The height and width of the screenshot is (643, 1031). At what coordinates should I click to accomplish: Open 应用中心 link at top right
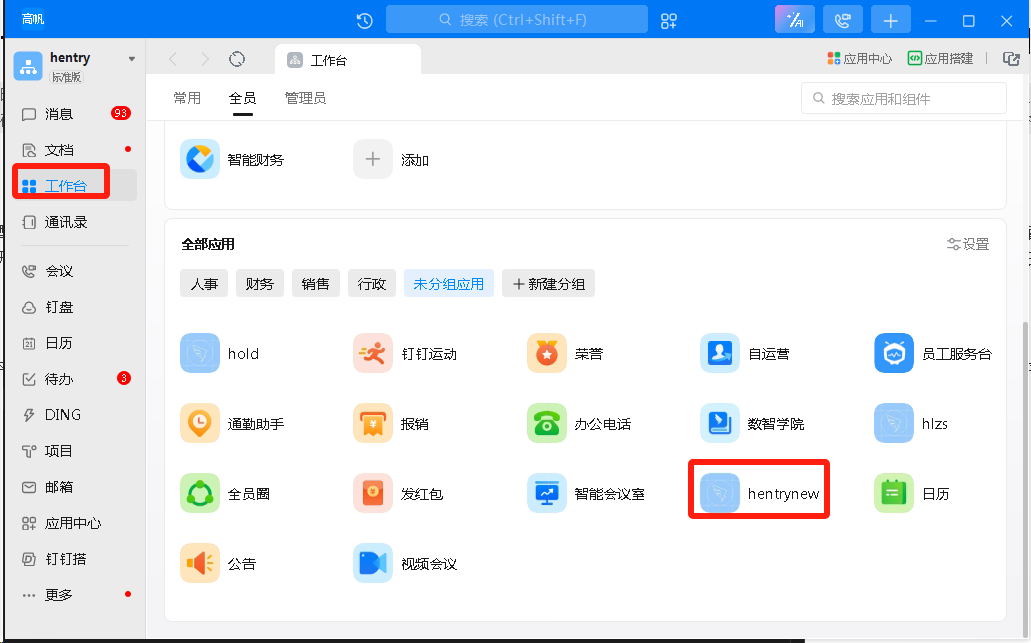859,59
